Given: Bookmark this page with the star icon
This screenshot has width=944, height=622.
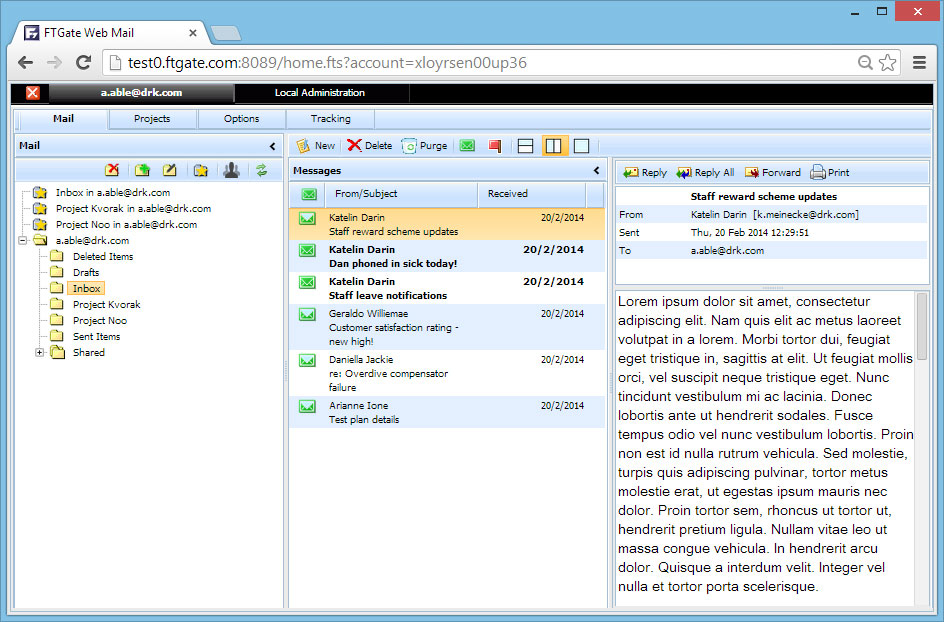Looking at the screenshot, I should (x=887, y=63).
